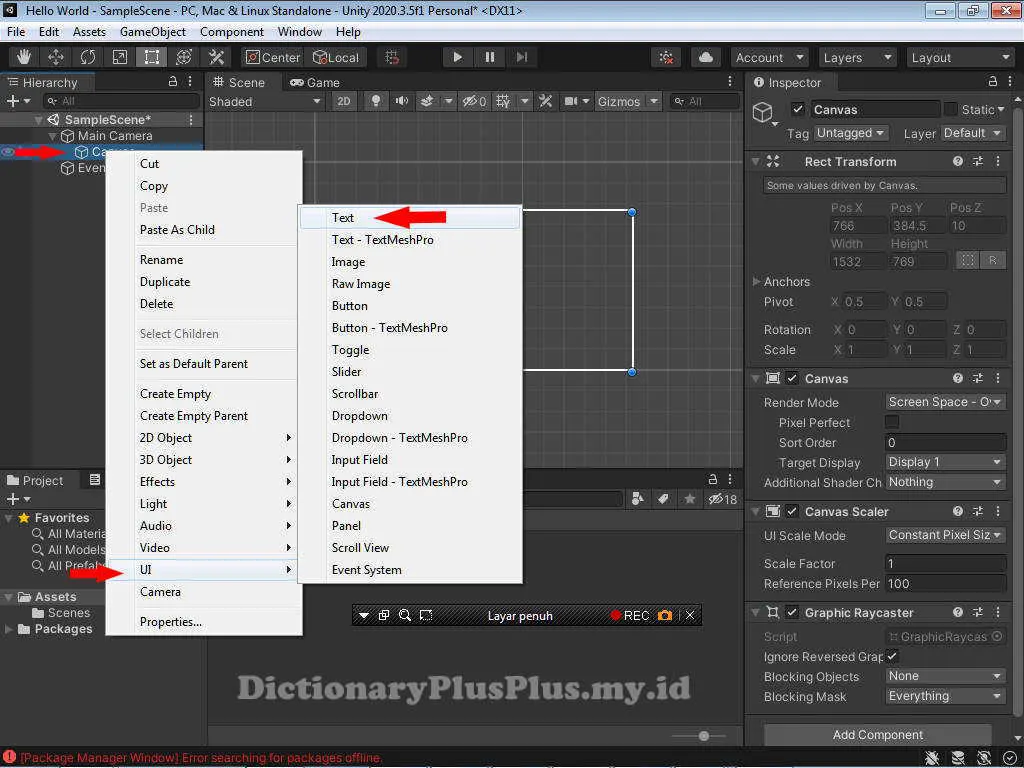Choose Text from the UI submenu
The image size is (1024, 768).
coord(410,217)
